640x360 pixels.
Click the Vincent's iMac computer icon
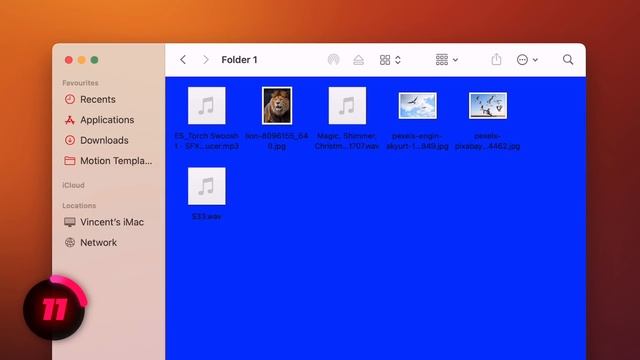point(70,222)
